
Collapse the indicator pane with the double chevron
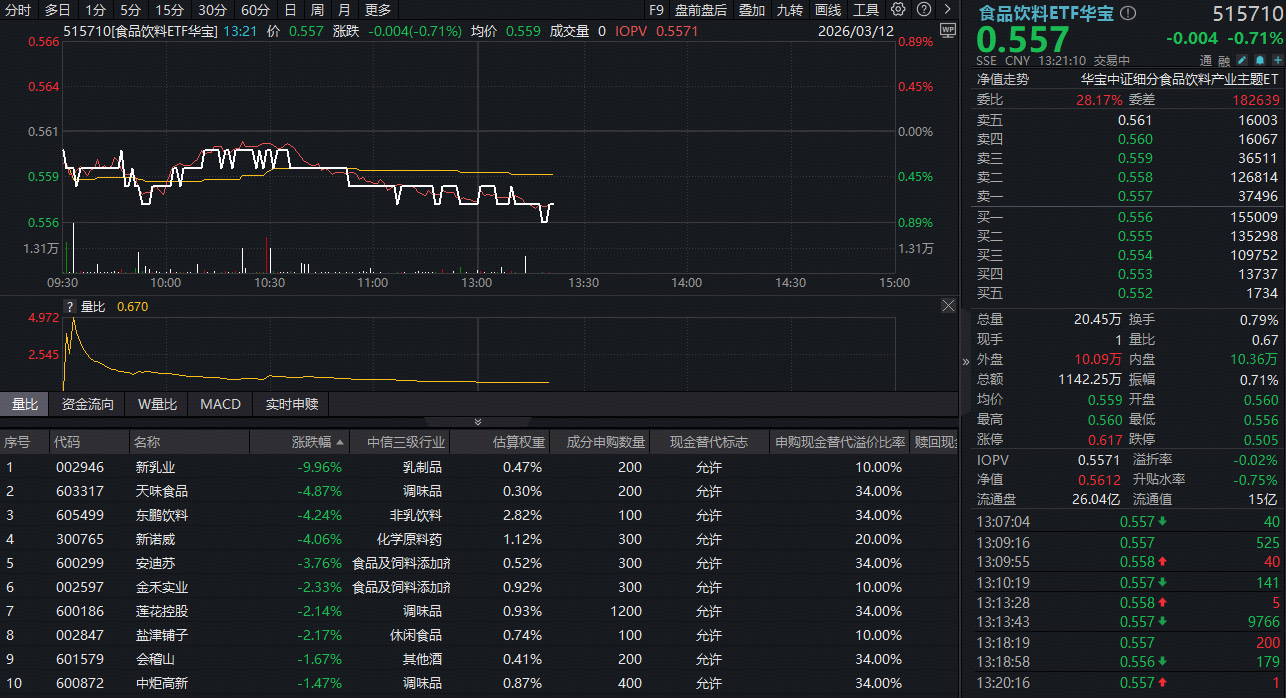pyautogui.click(x=478, y=422)
